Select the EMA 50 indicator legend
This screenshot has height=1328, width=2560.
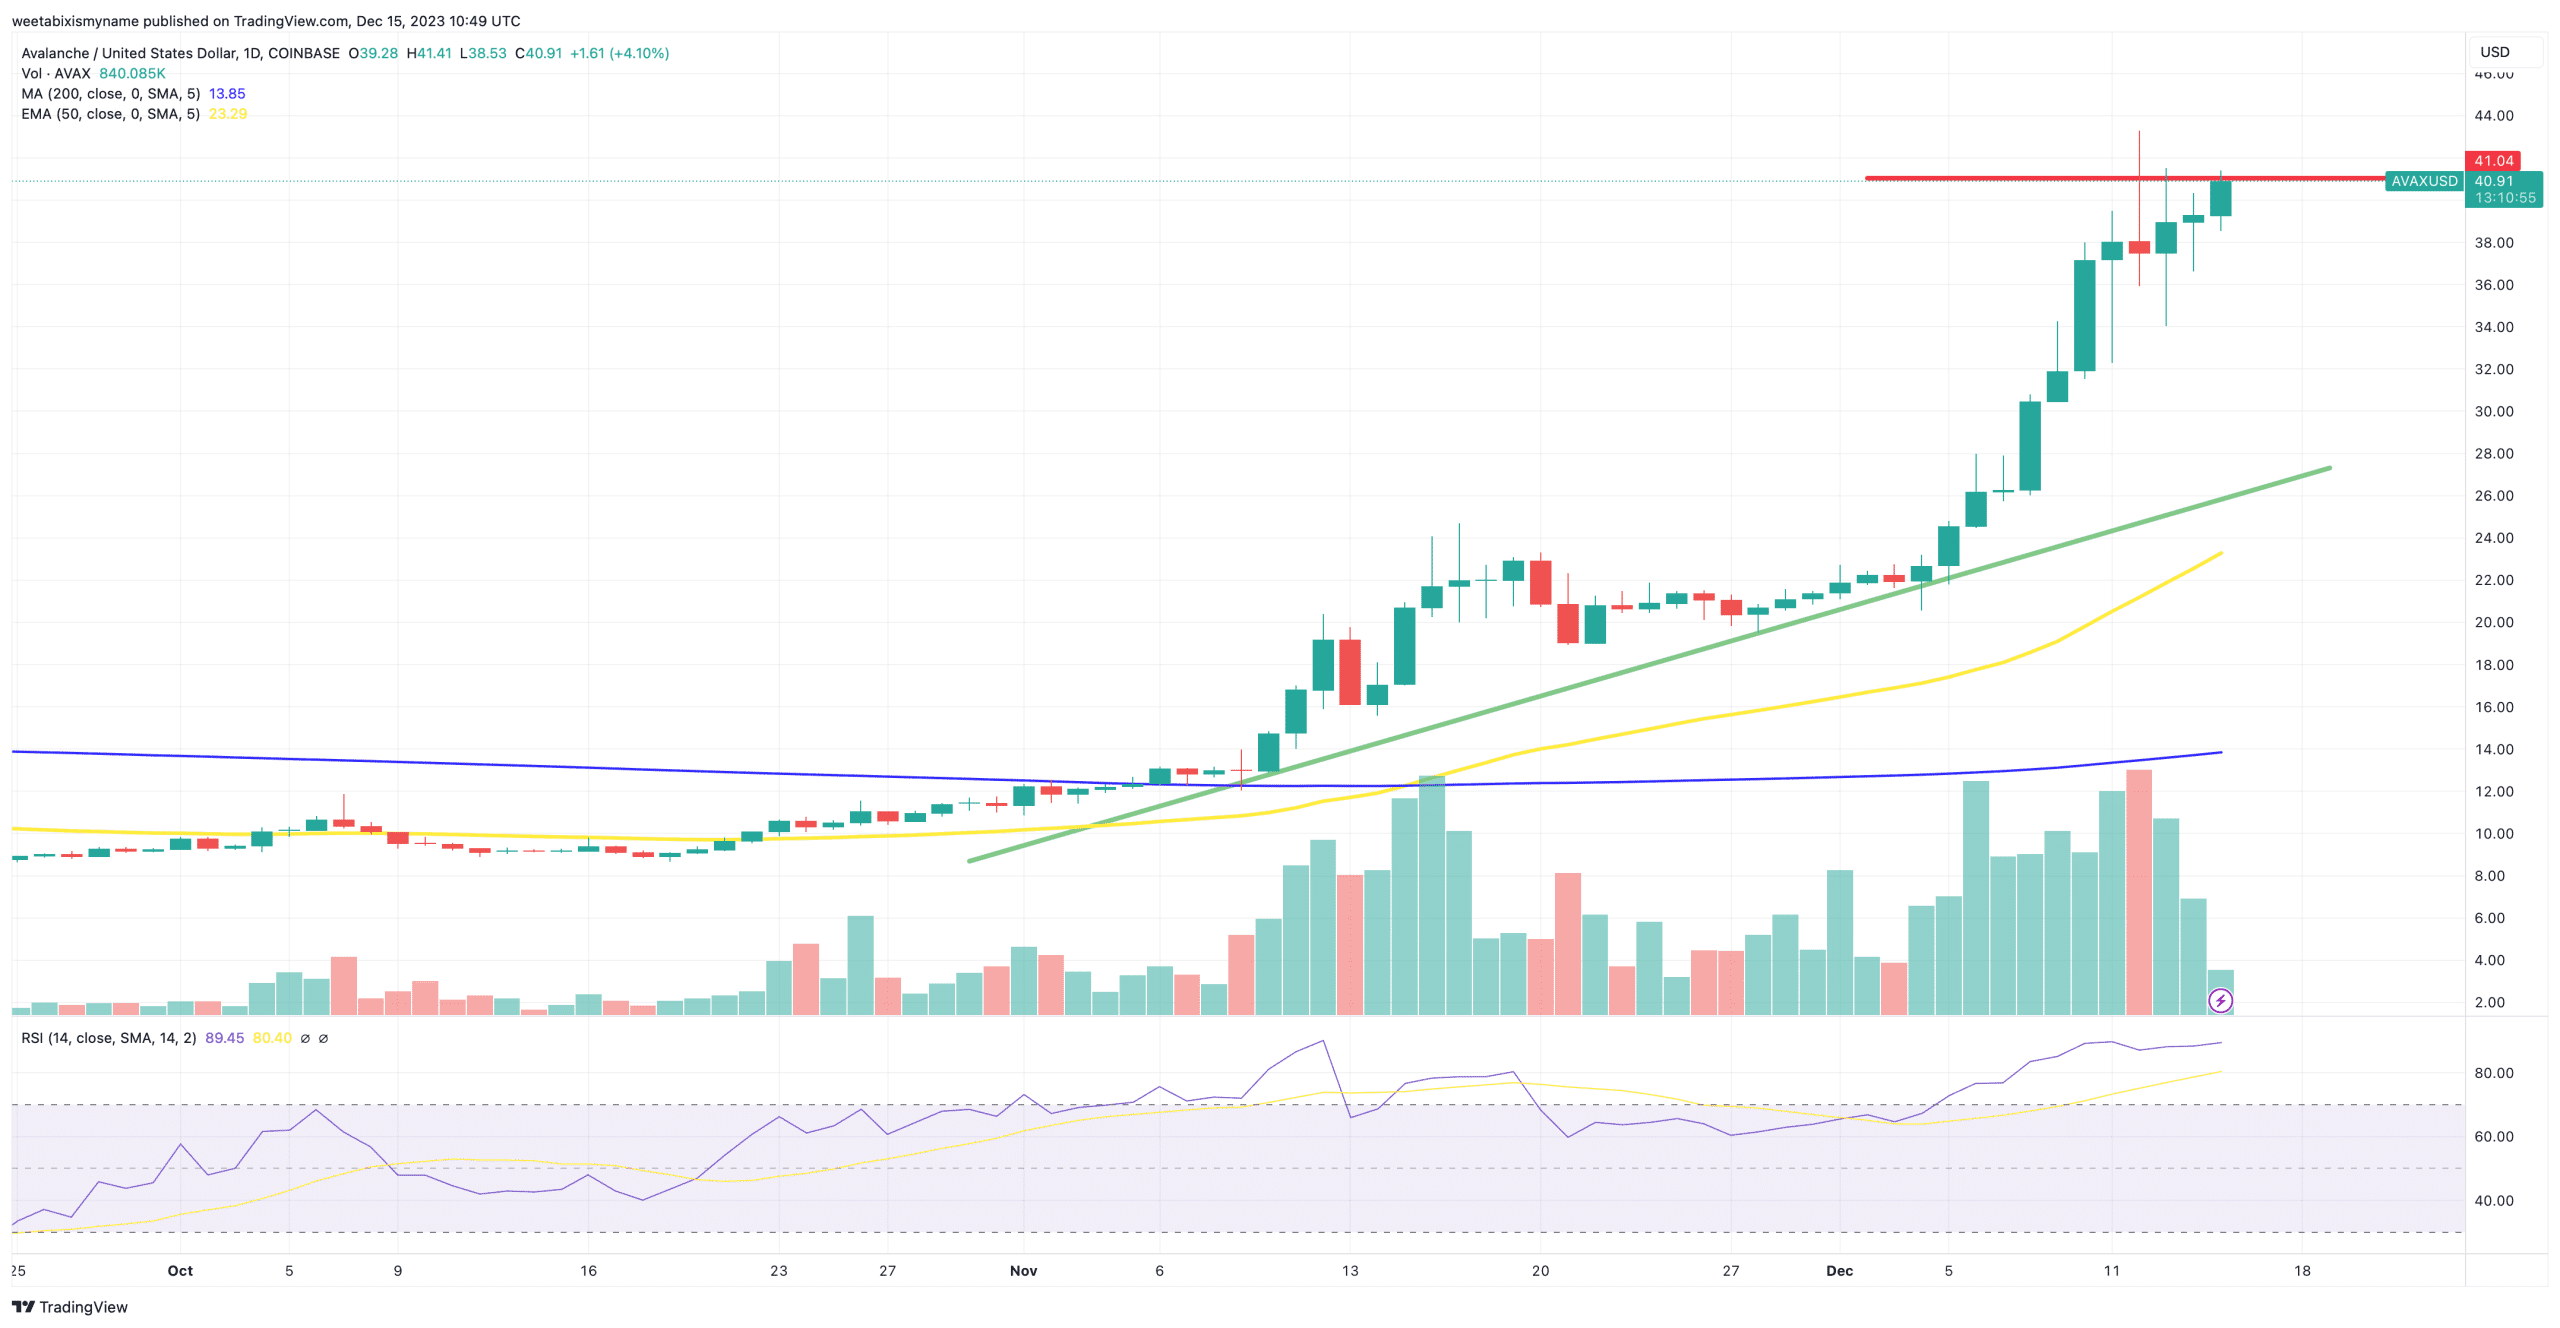tap(110, 114)
